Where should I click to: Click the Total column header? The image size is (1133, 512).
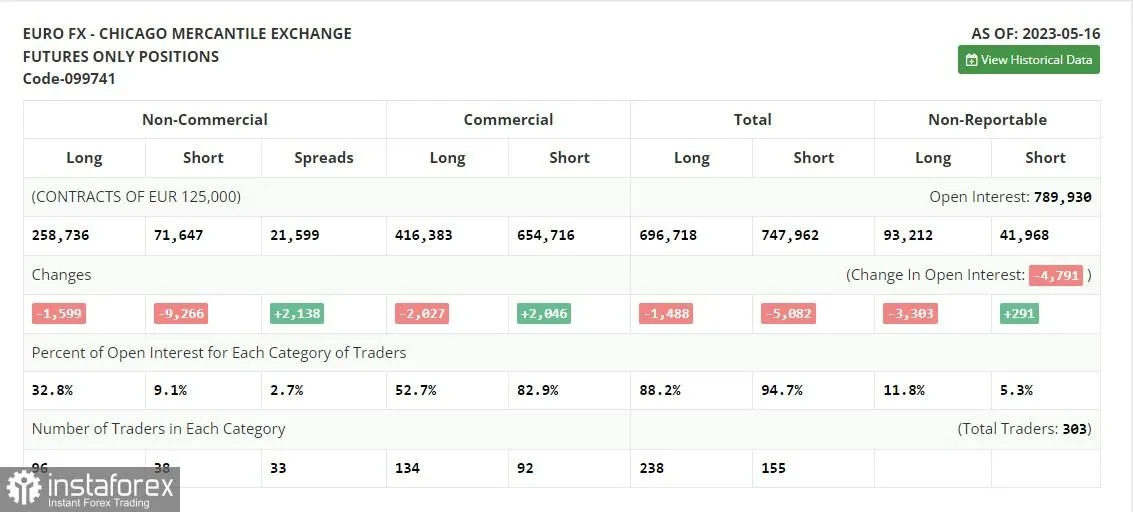tap(752, 119)
